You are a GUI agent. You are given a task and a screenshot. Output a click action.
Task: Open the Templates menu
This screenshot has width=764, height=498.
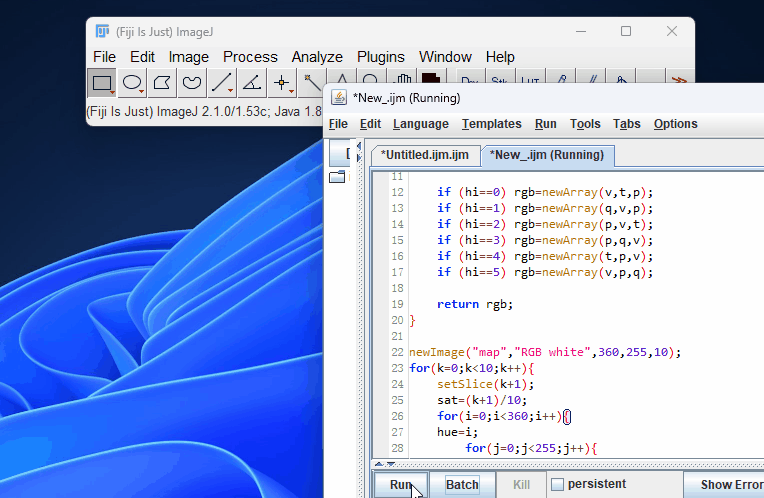click(x=492, y=124)
